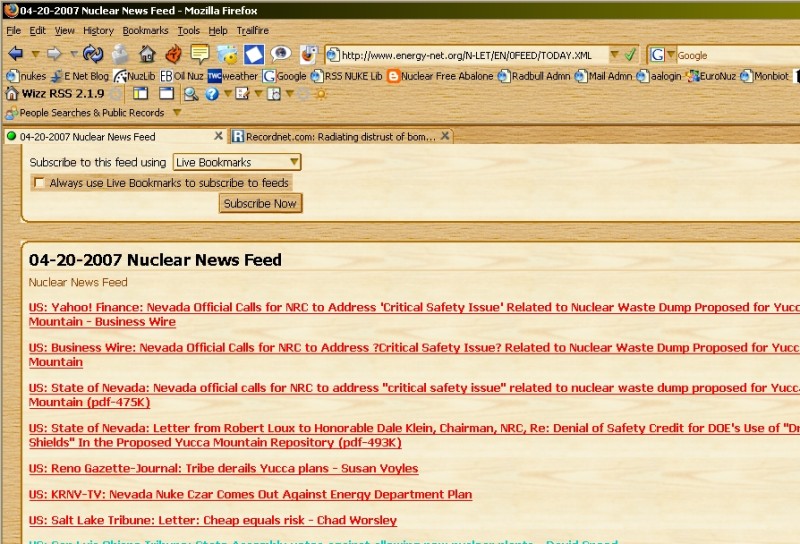The width and height of the screenshot is (800, 544).
Task: Open the aalogin bookmark
Action: click(659, 76)
